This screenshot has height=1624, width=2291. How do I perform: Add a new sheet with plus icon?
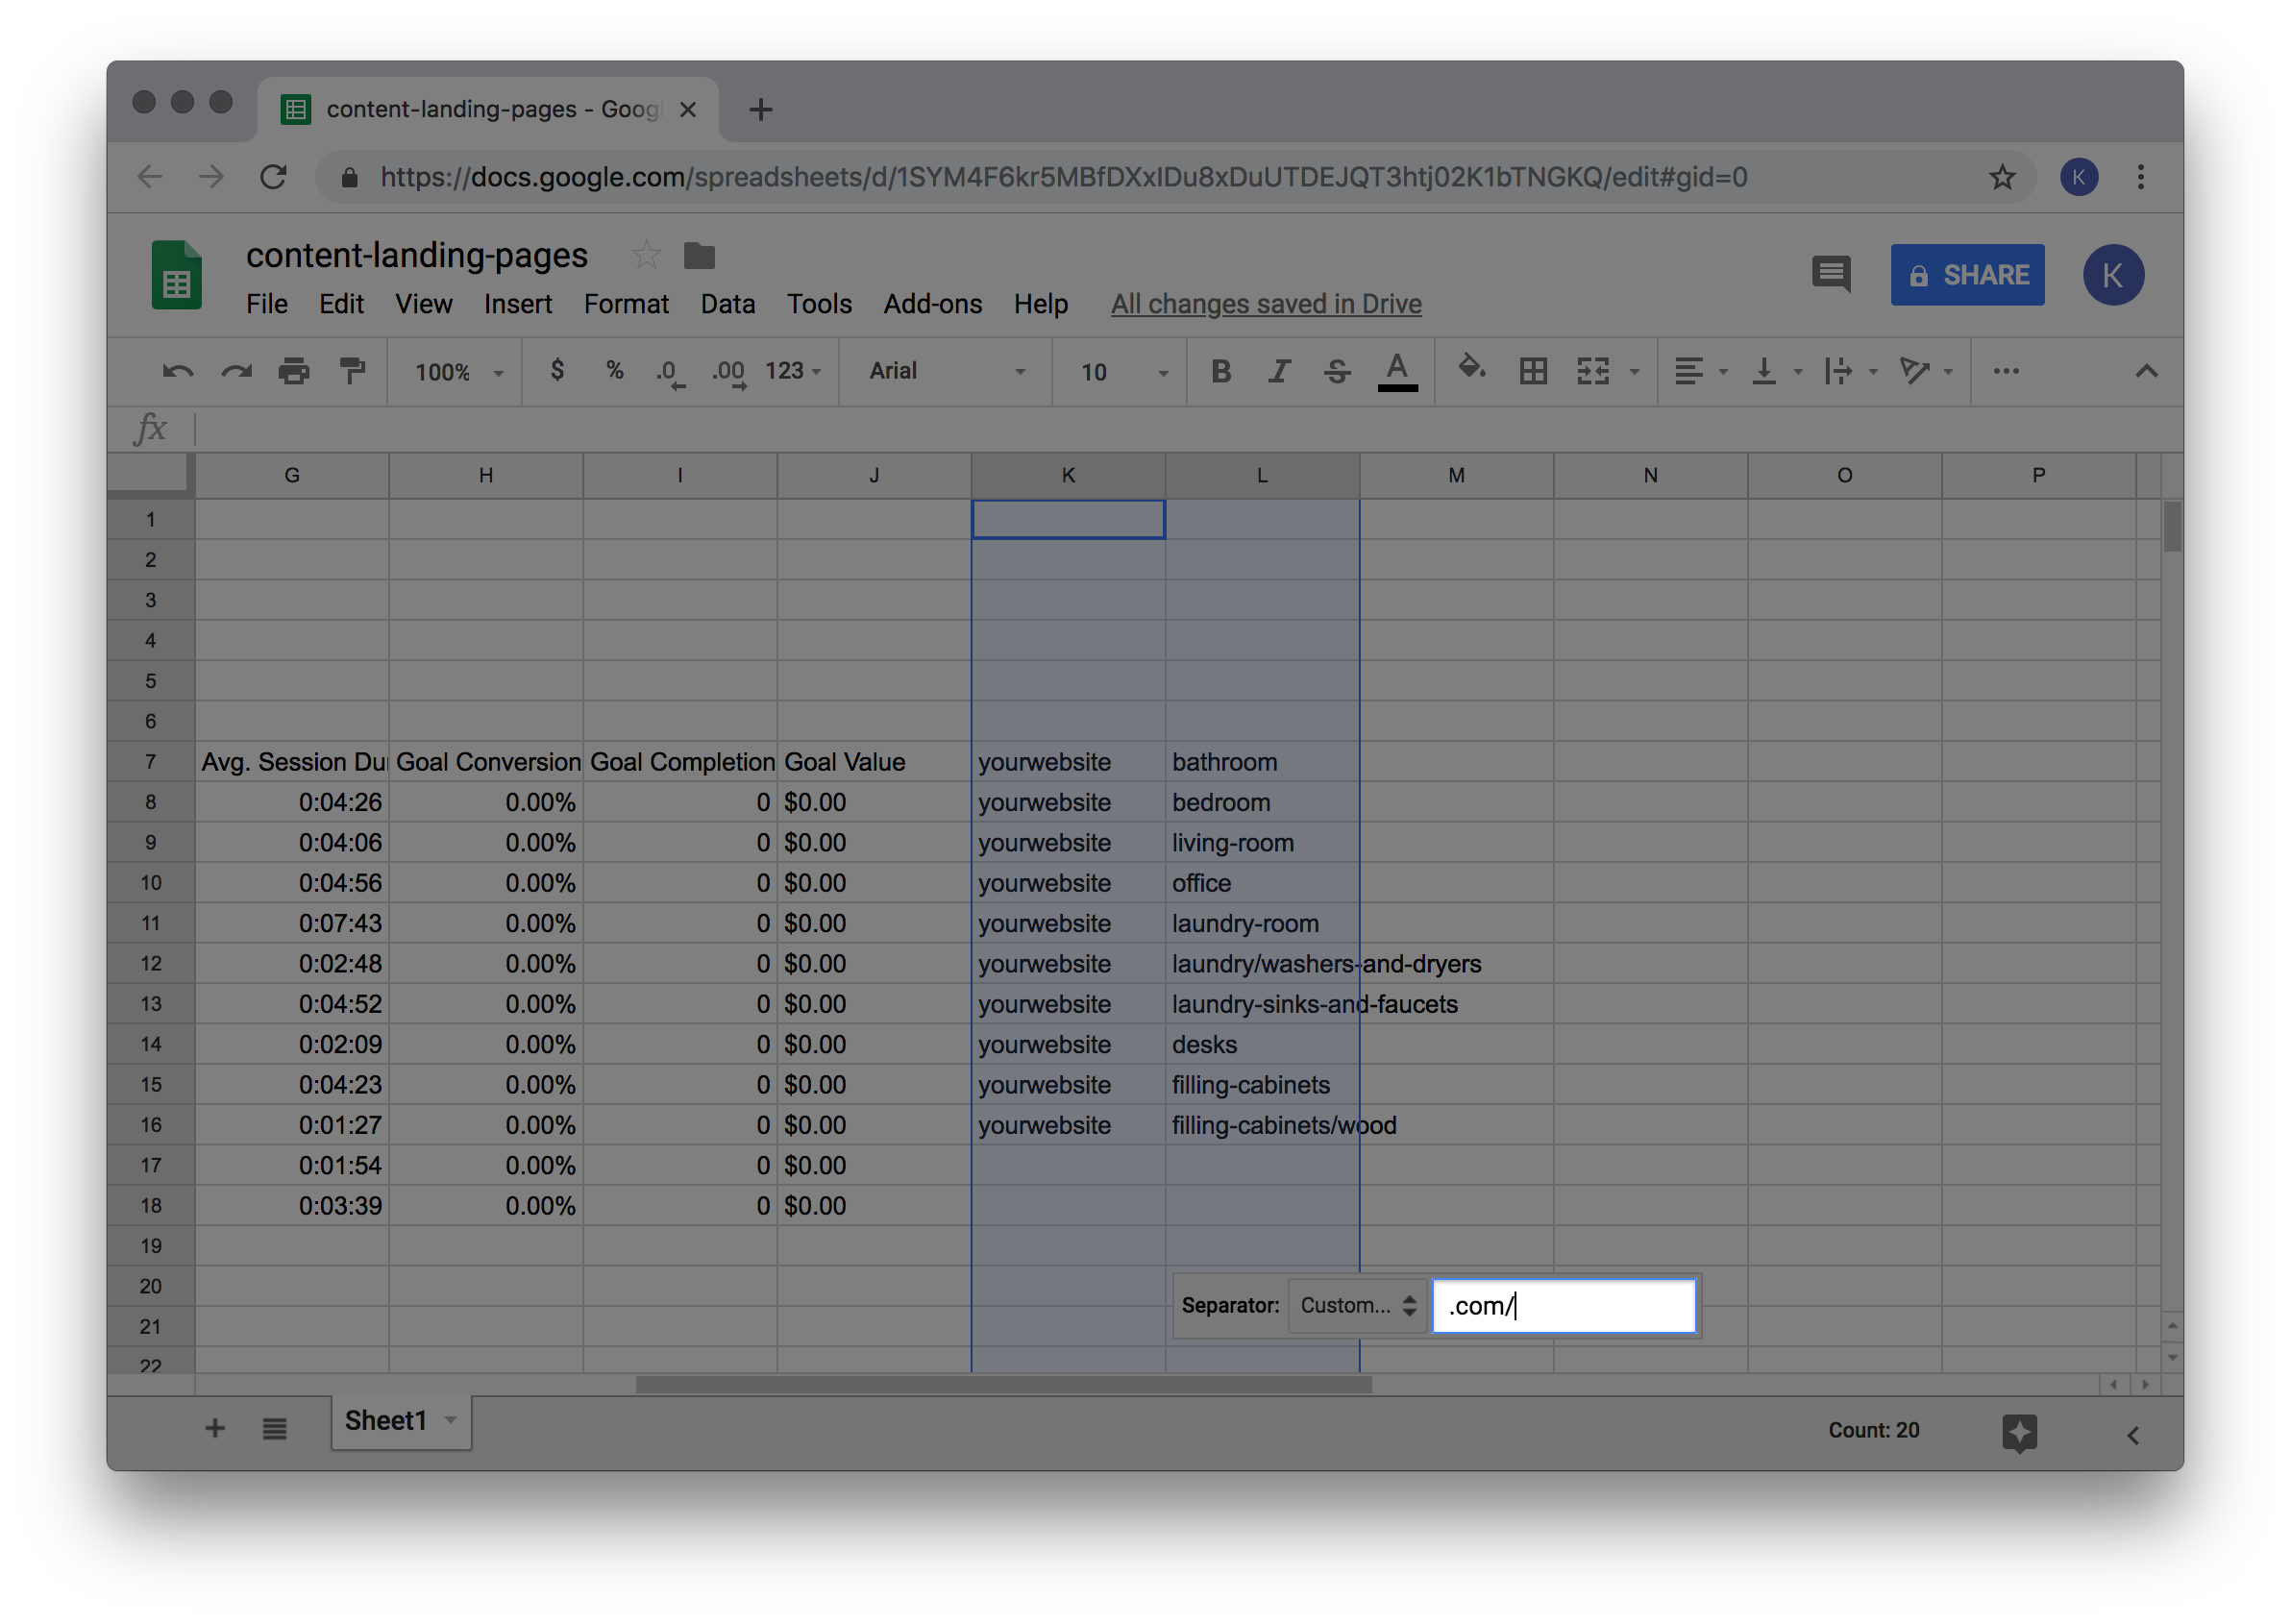tap(214, 1429)
